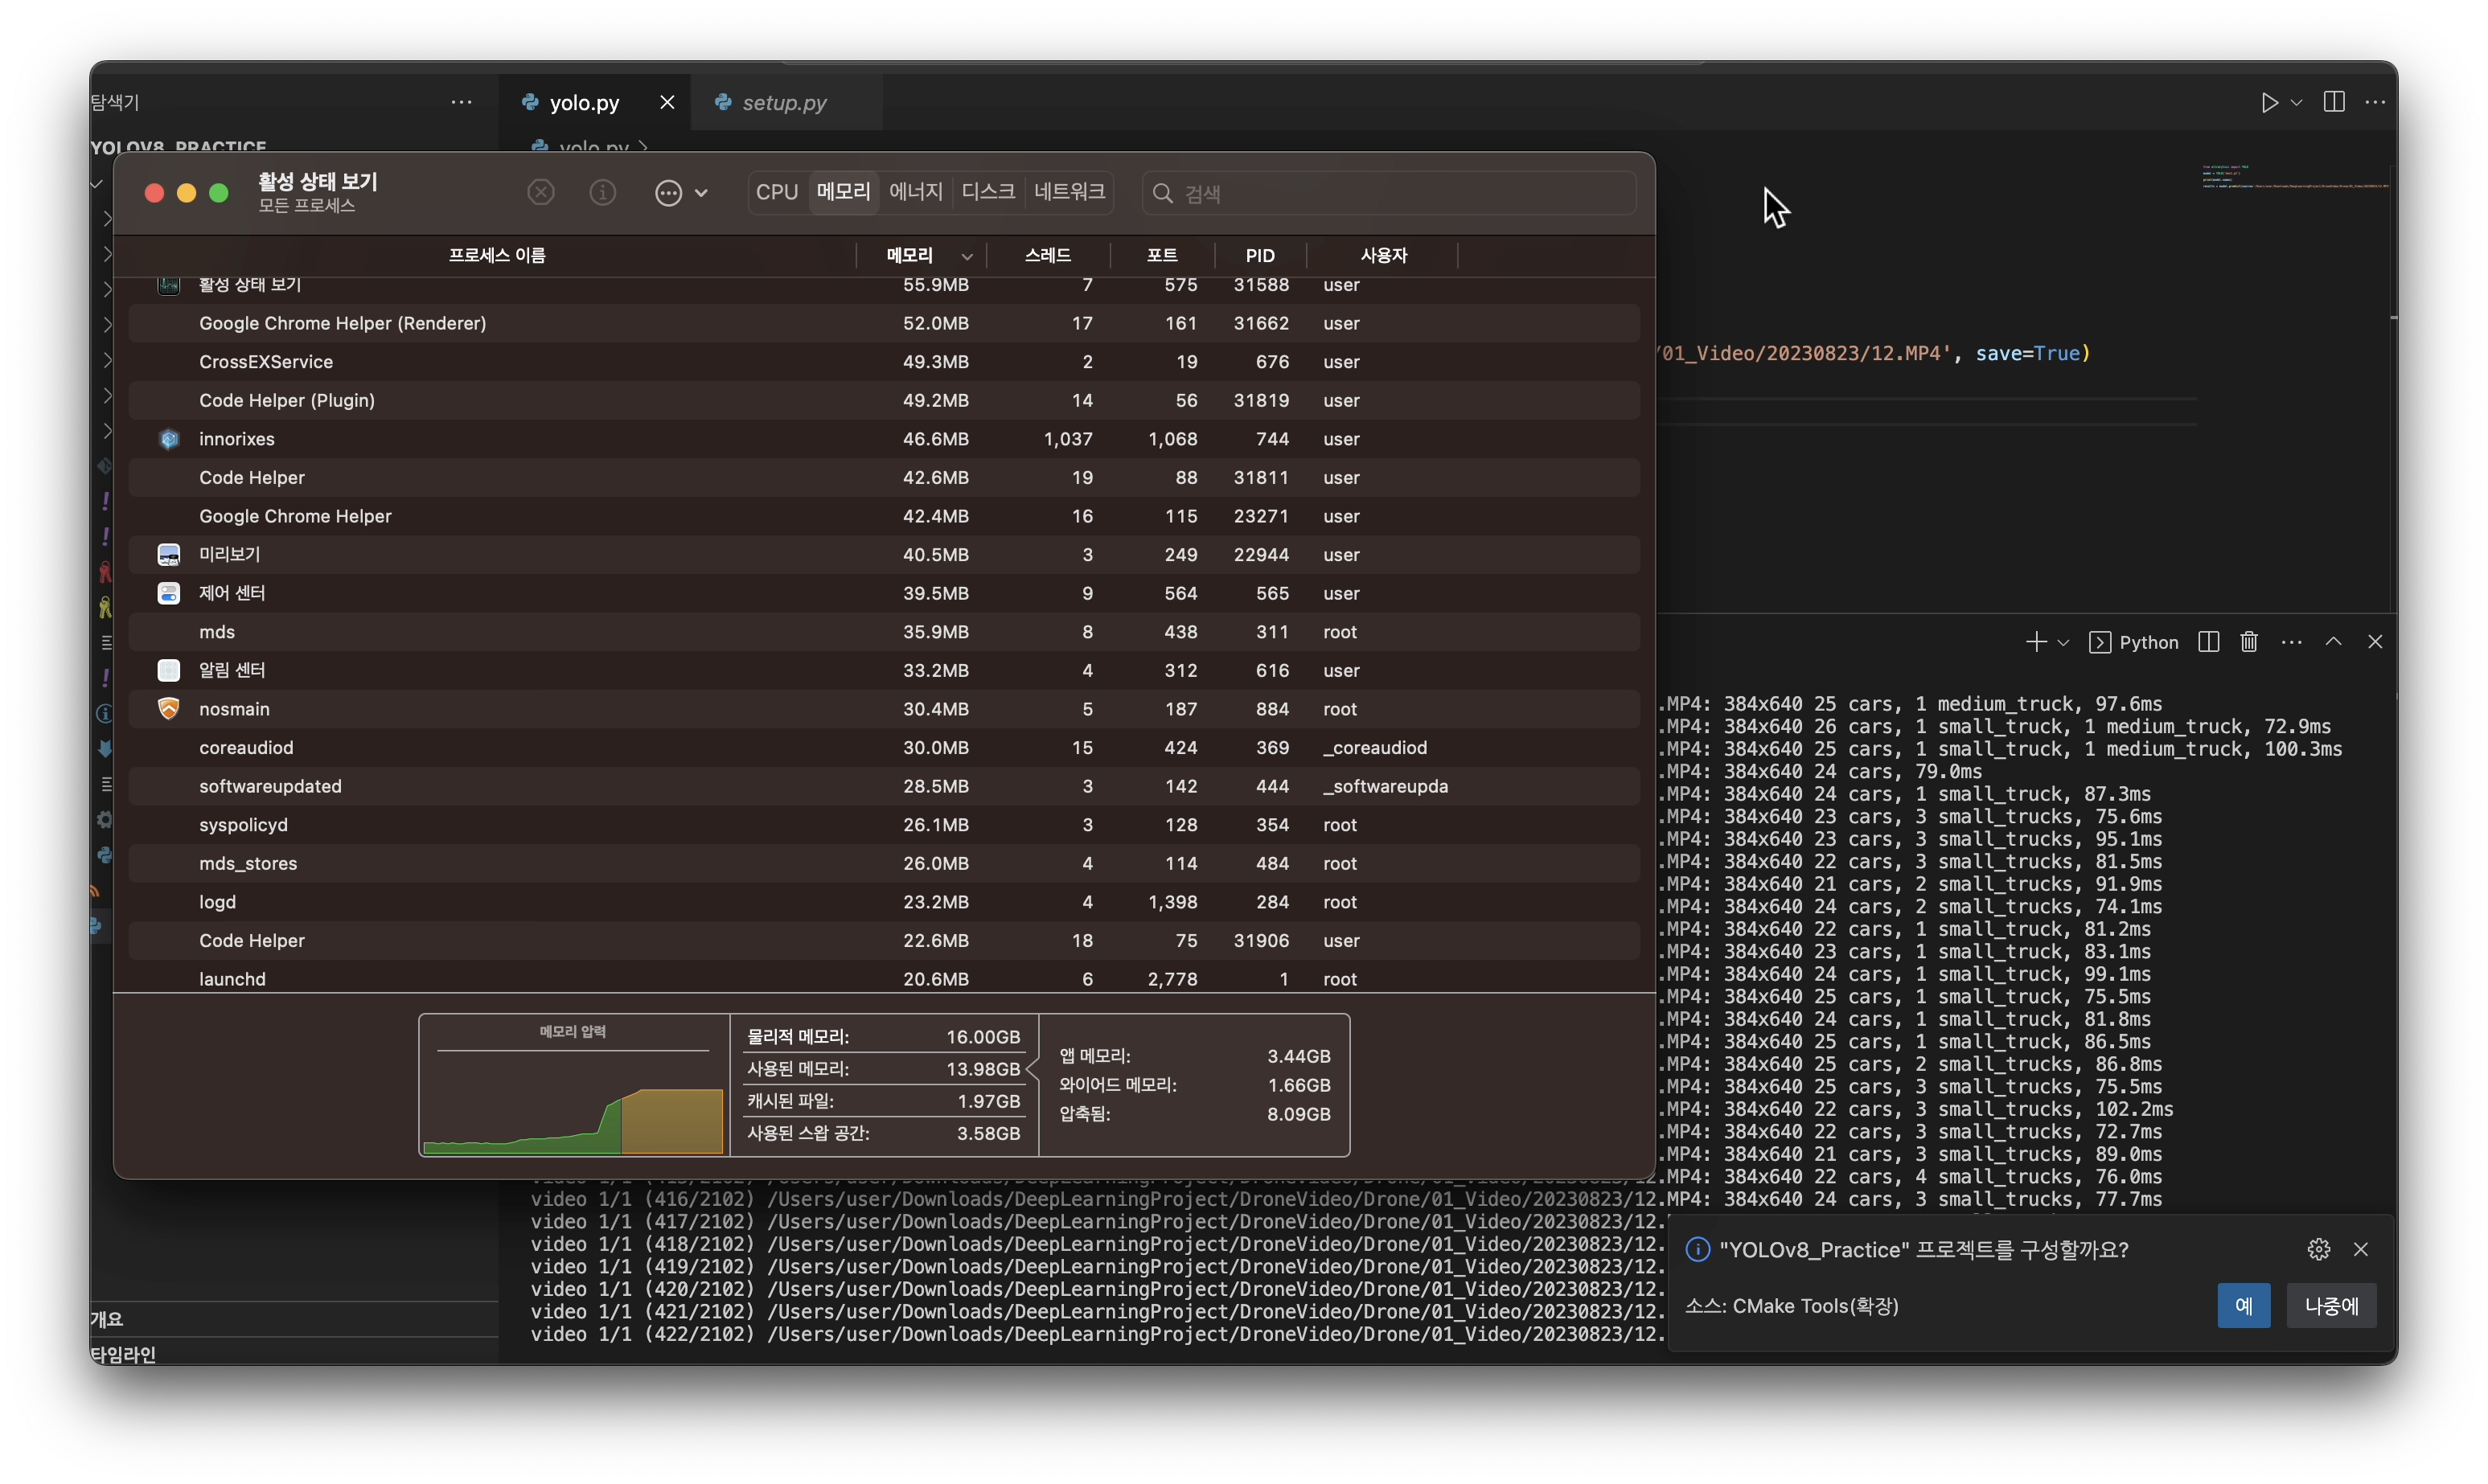Select the 에너지 tab
Viewport: 2488px width, 1484px height.
[x=915, y=192]
